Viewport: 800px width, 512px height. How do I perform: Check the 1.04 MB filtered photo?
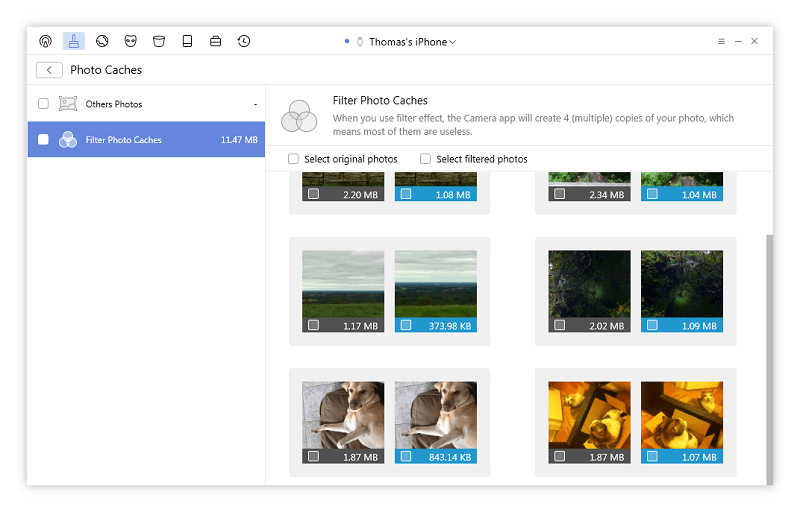(x=652, y=194)
